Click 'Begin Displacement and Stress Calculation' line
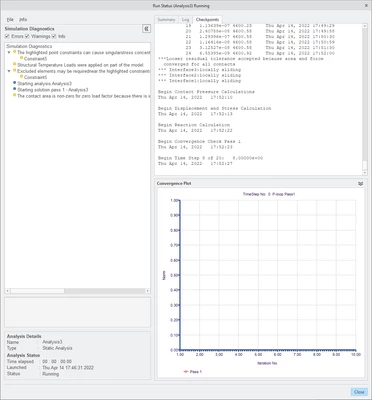The width and height of the screenshot is (372, 400). click(214, 108)
